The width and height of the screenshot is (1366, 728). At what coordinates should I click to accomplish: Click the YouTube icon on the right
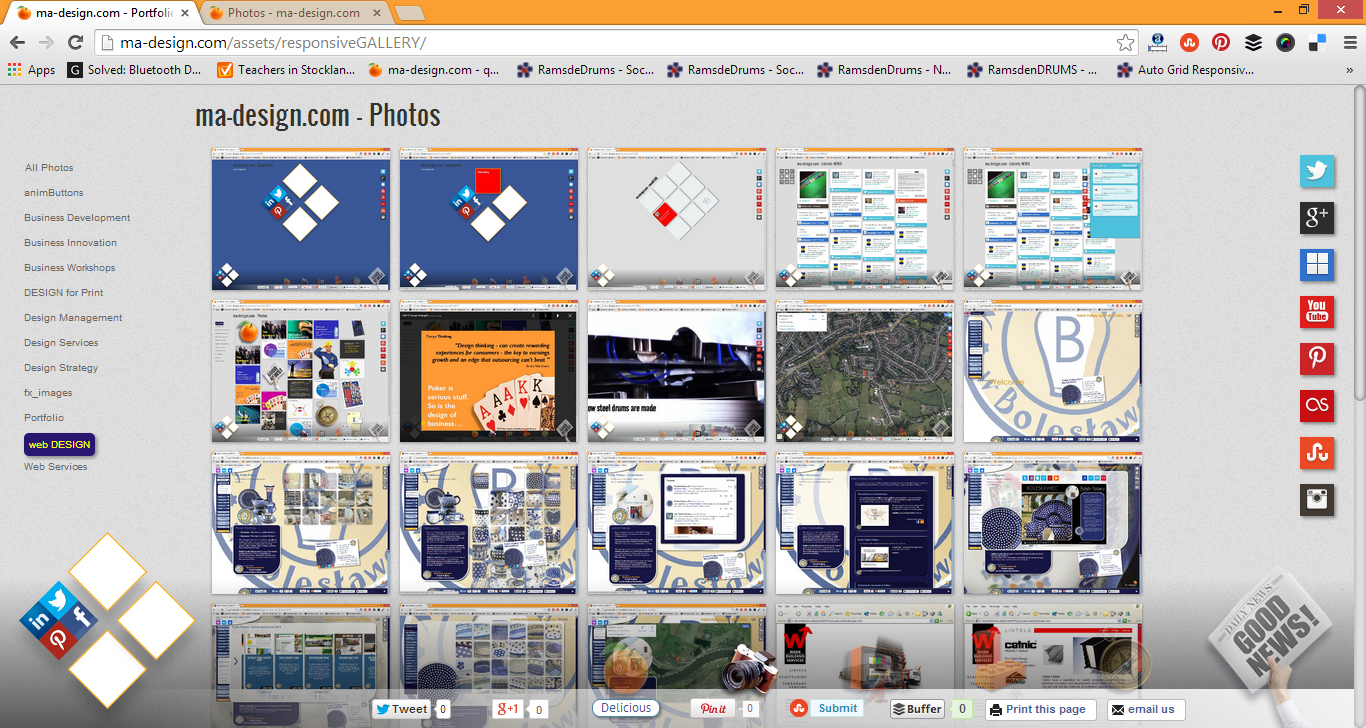(1317, 311)
